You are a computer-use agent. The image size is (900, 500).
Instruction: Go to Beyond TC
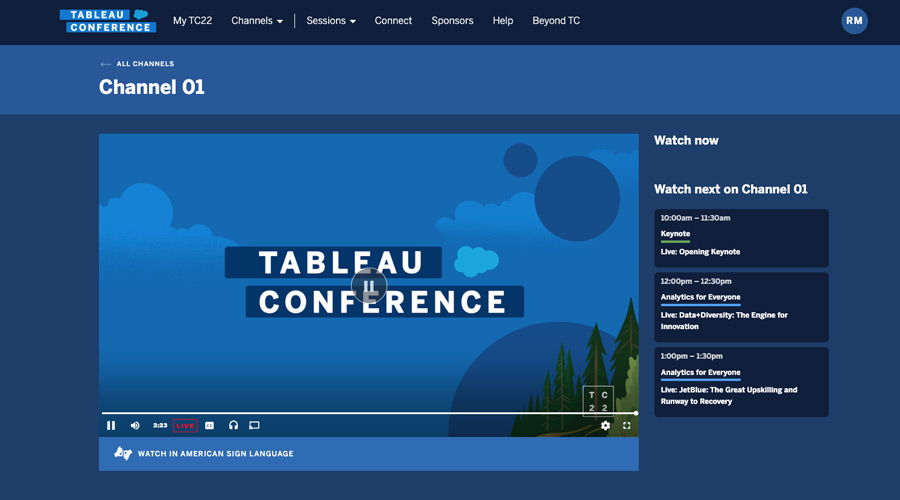pyautogui.click(x=556, y=21)
